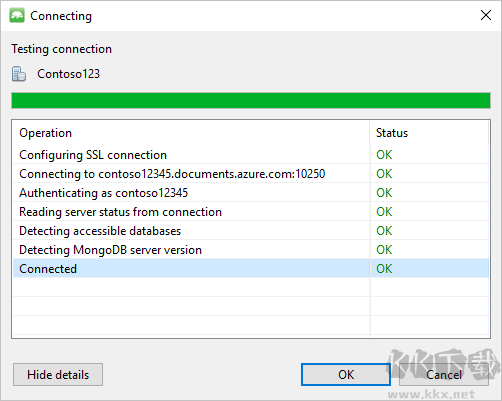Select the Authenticating as contoso12345 row
This screenshot has width=502, height=401.
251,193
